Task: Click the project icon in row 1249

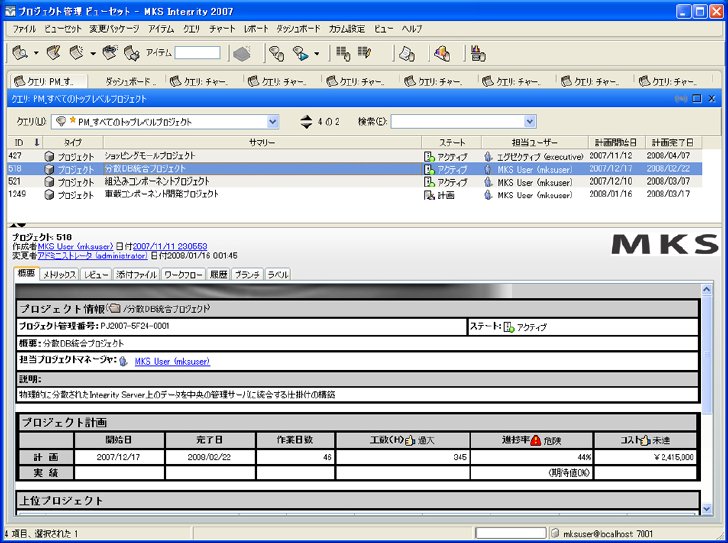Action: (49, 195)
